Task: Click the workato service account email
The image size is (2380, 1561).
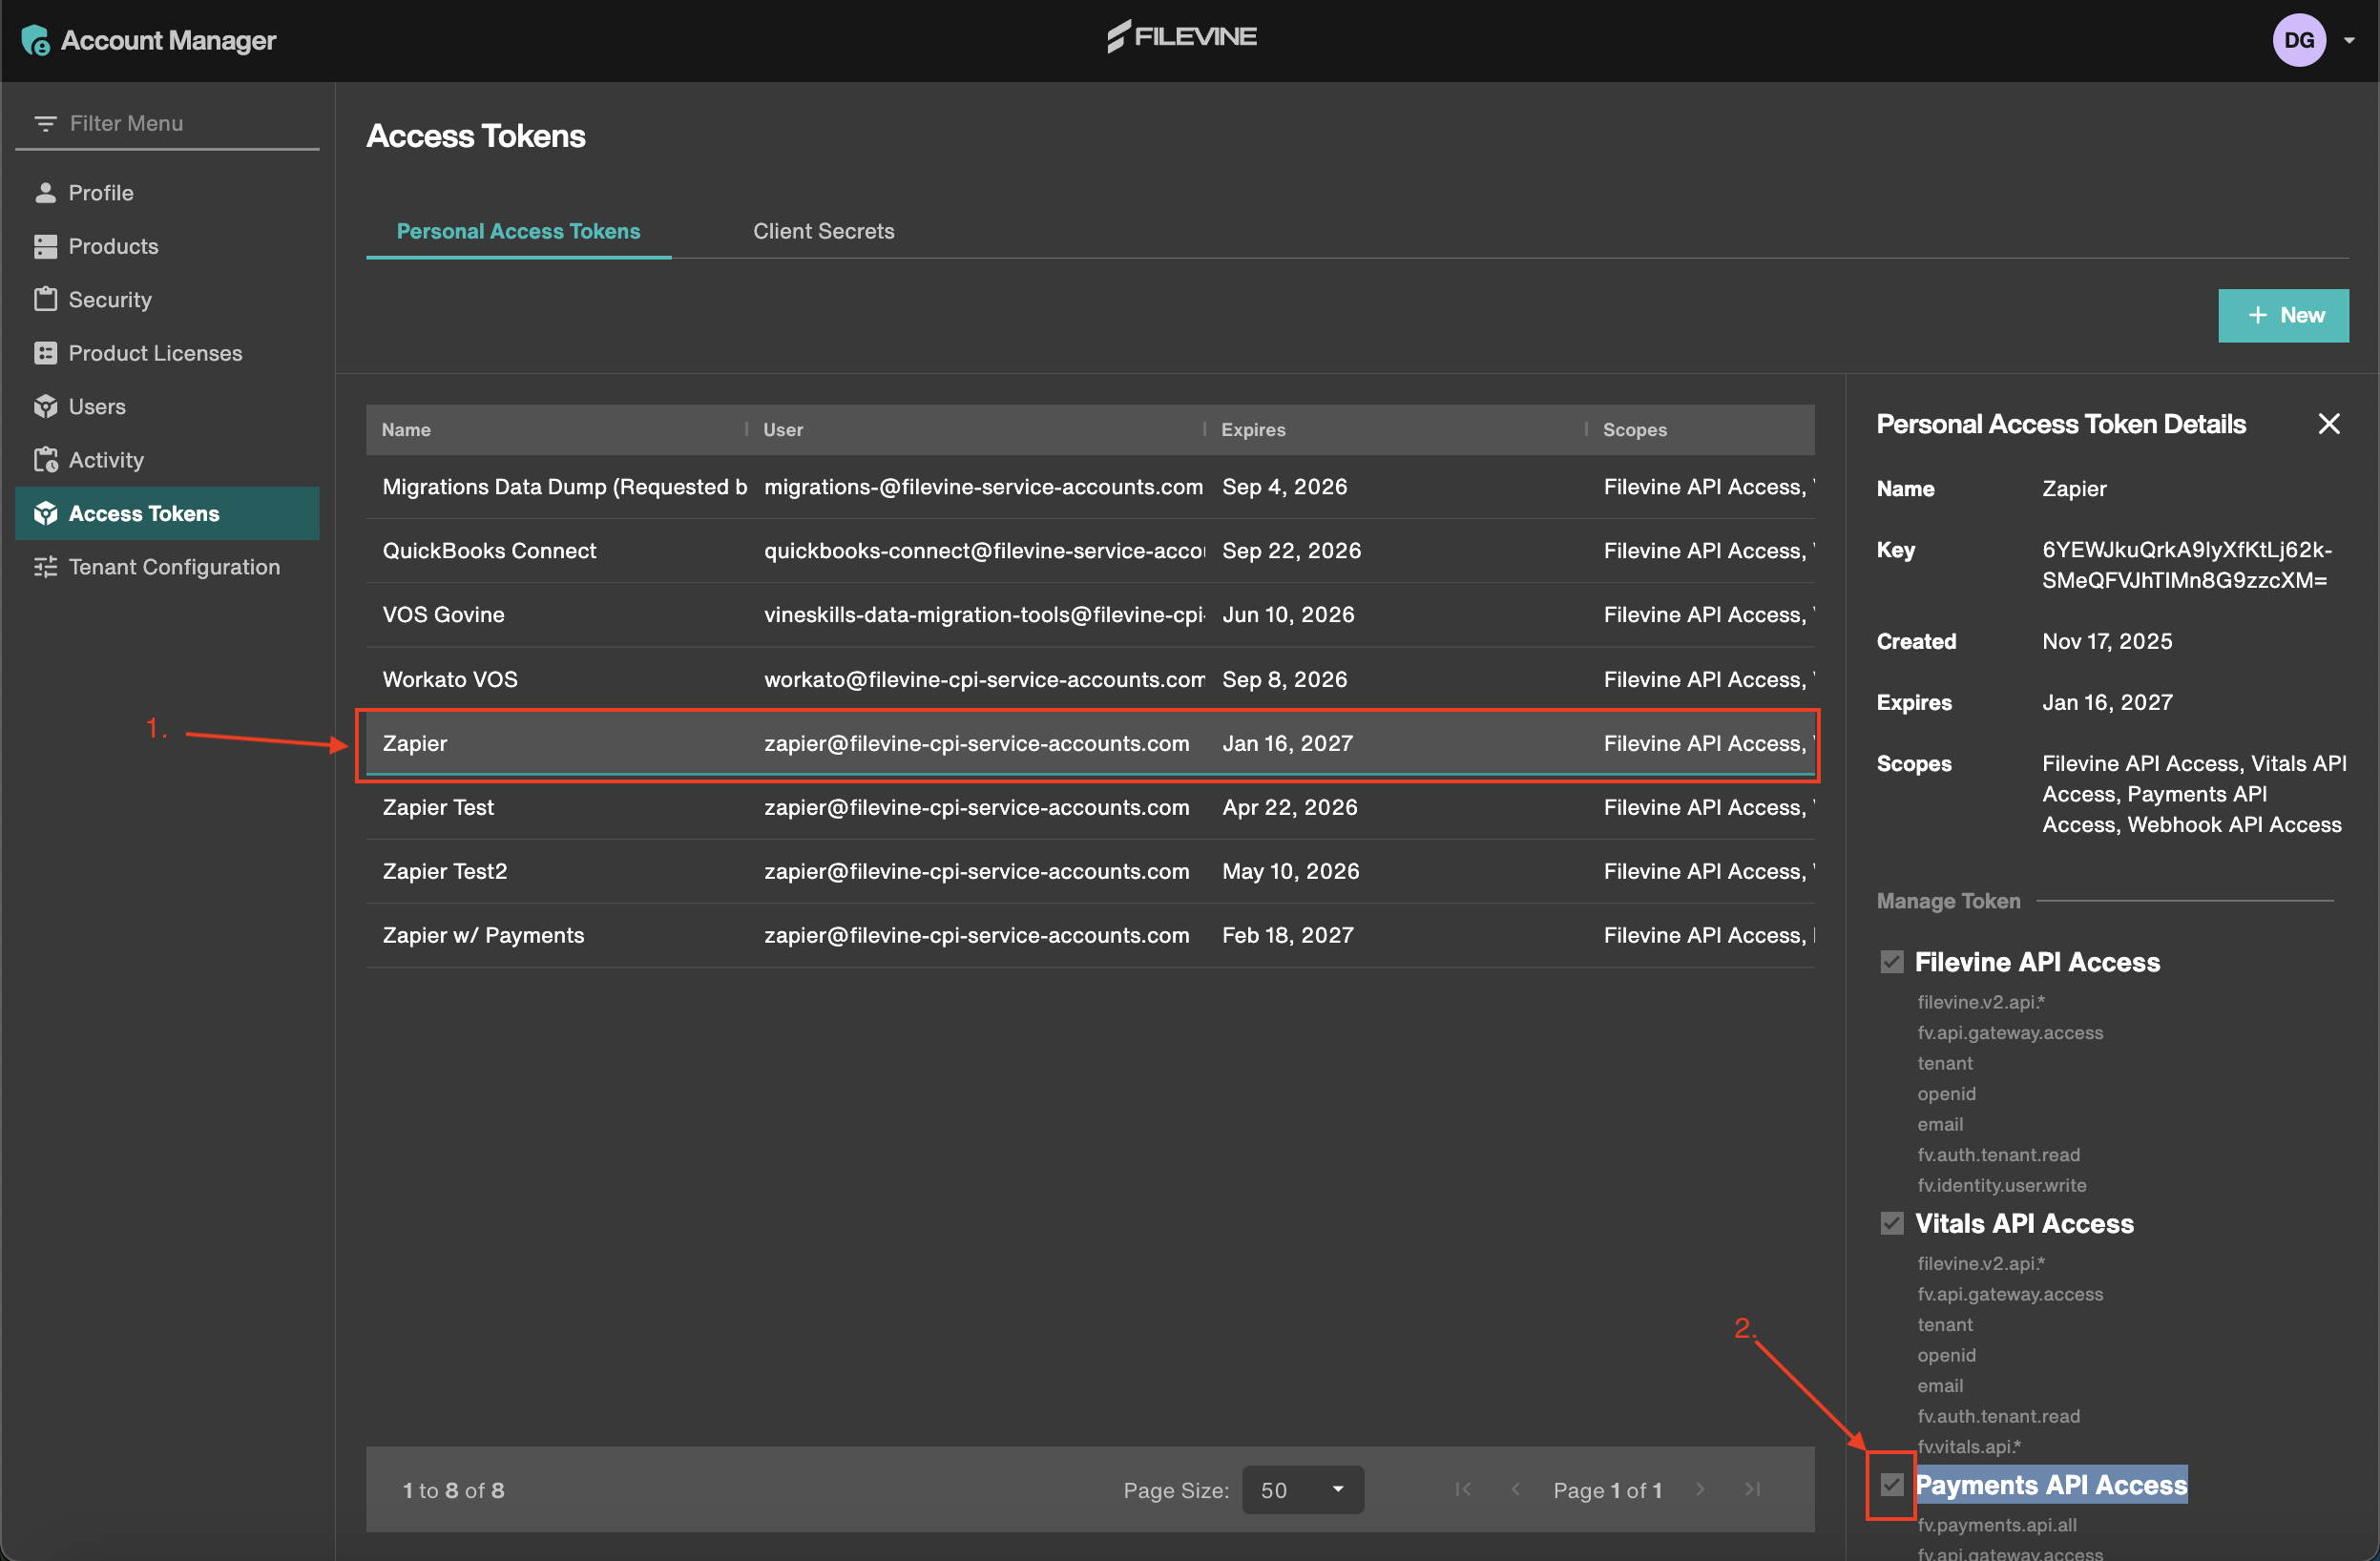Action: (984, 679)
